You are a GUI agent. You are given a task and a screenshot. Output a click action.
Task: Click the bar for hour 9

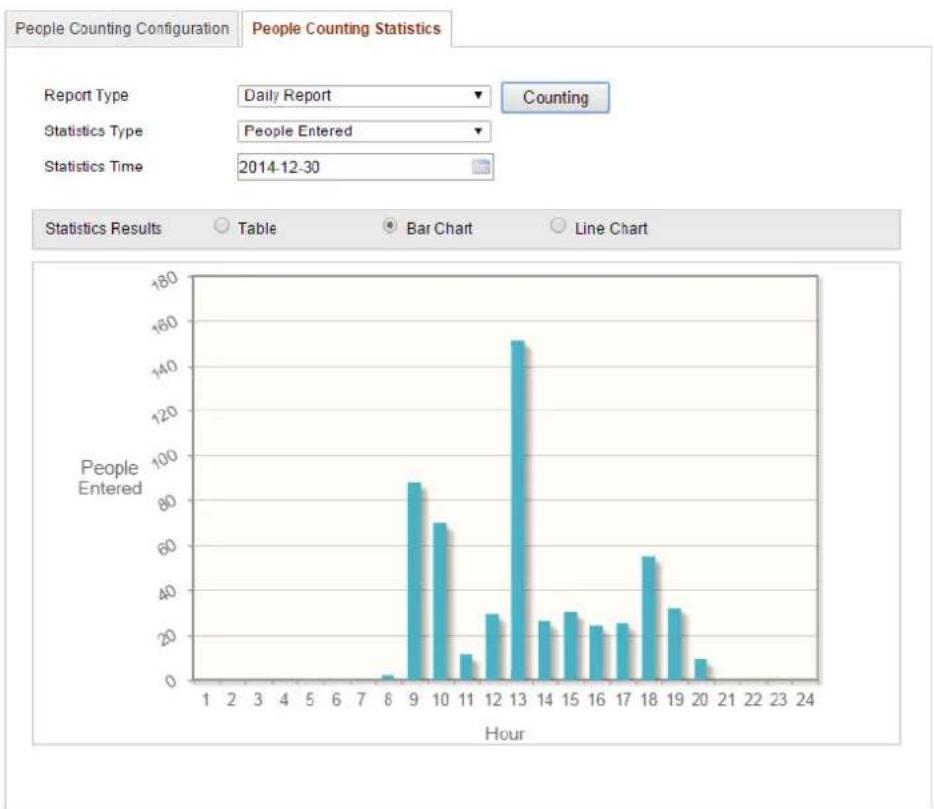414,581
